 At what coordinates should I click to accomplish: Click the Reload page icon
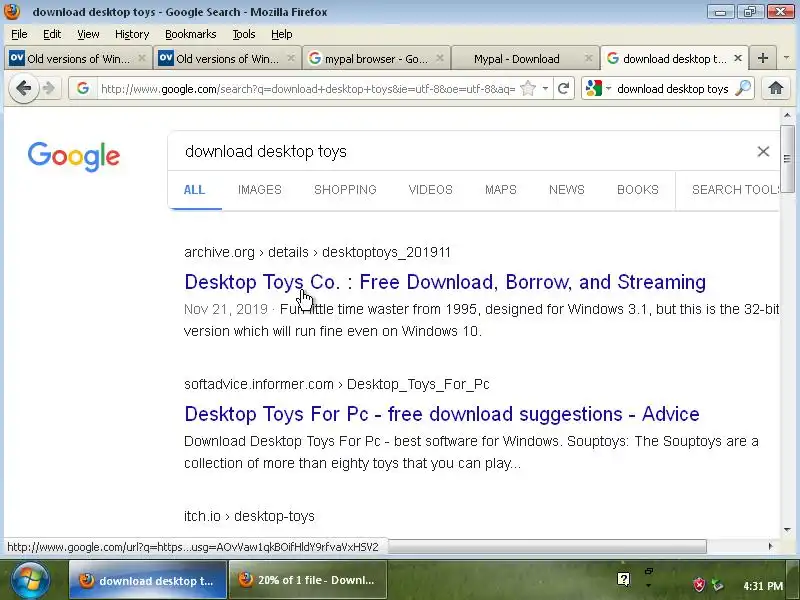coord(563,89)
